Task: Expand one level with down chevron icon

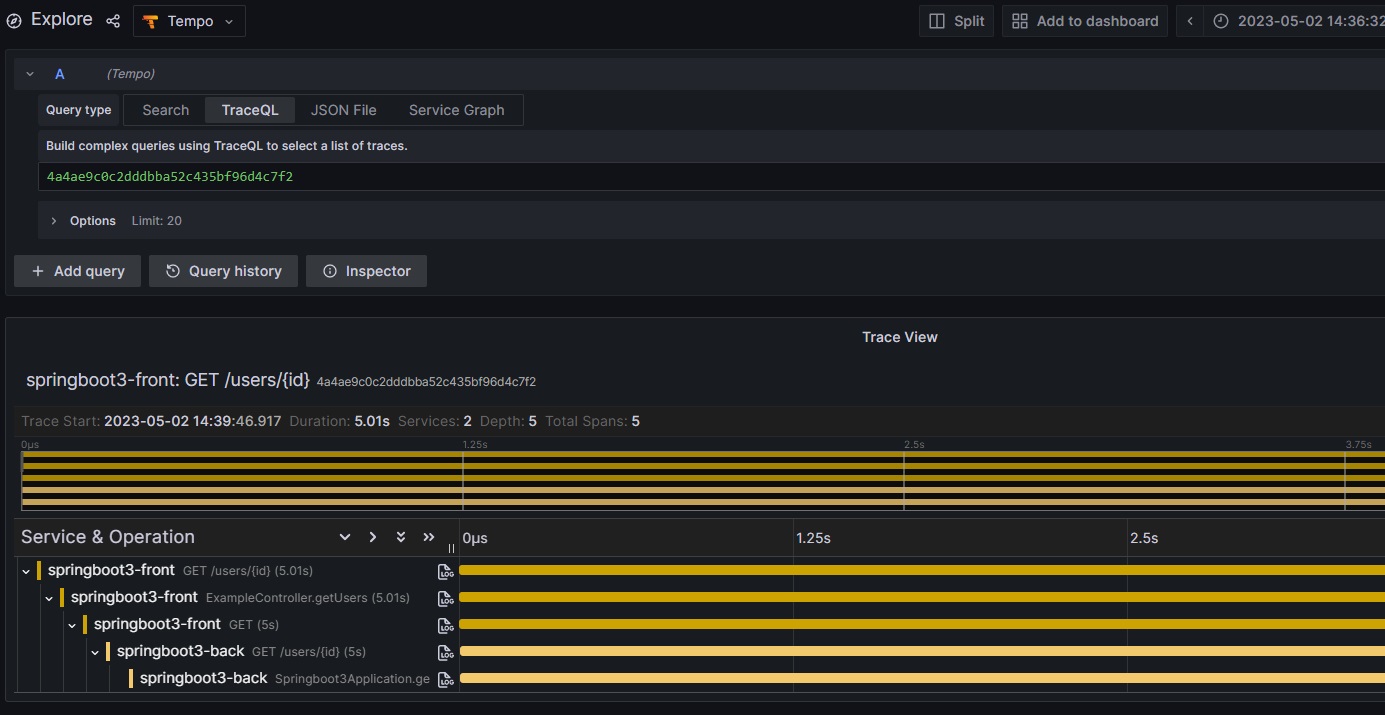Action: coord(345,537)
